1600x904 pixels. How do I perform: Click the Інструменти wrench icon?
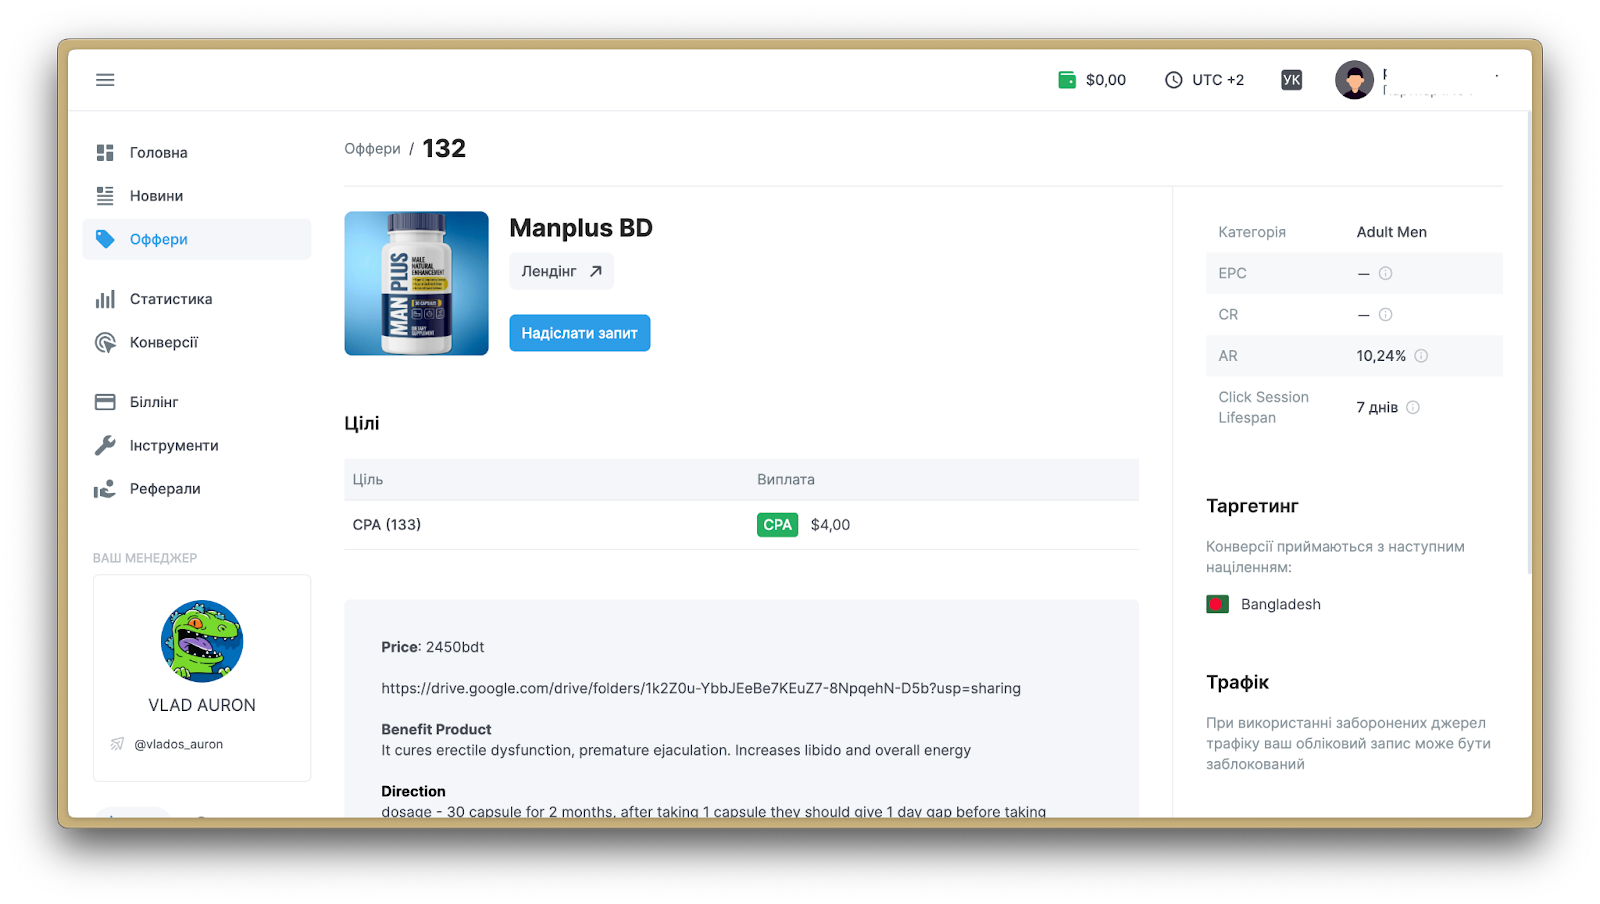click(x=105, y=445)
